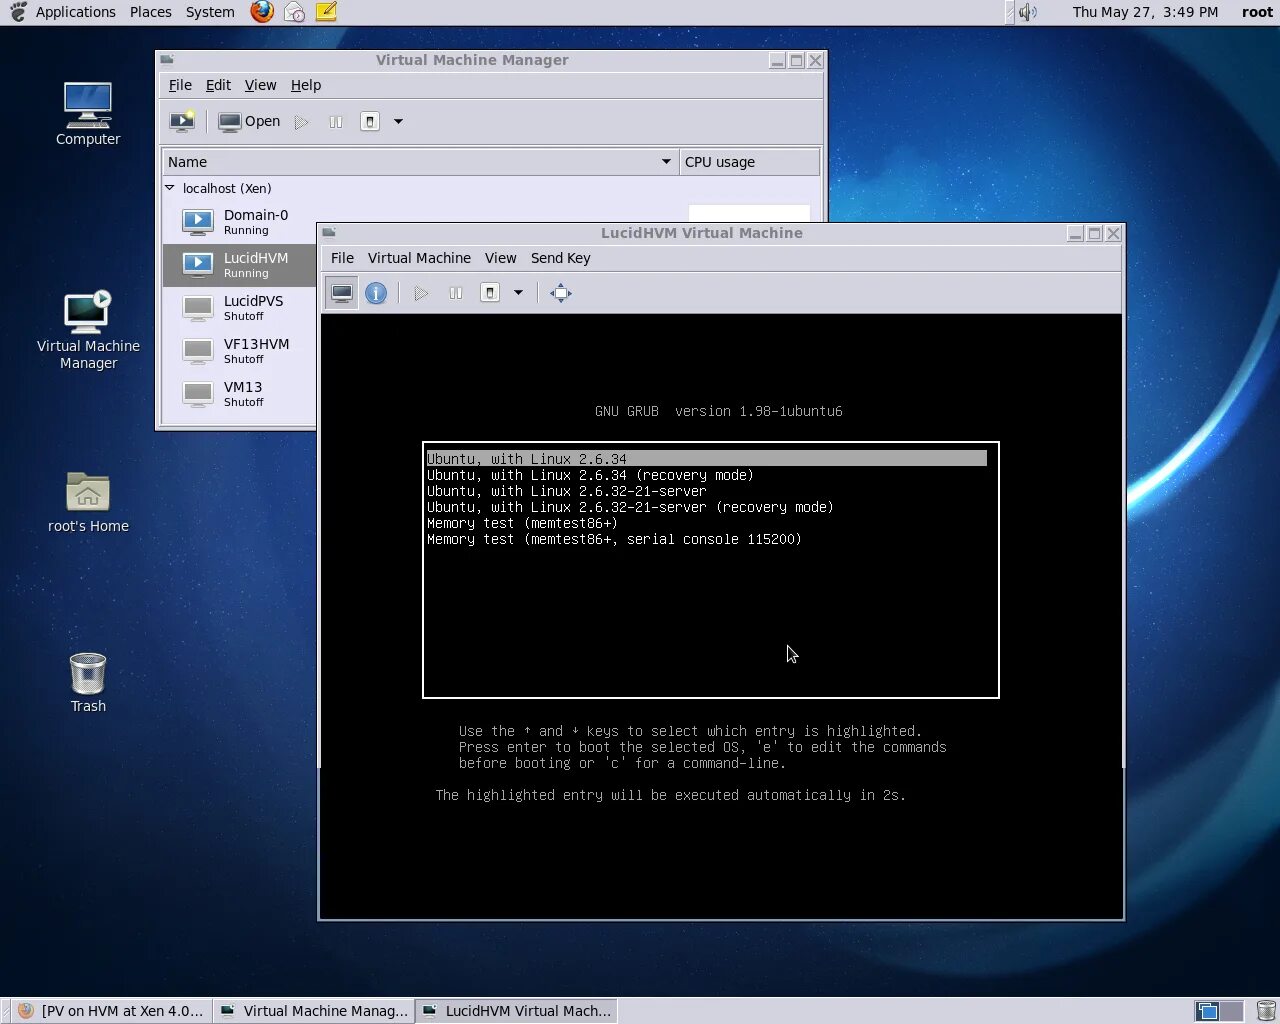The width and height of the screenshot is (1280, 1024).
Task: Click the volume speaker icon
Action: point(1027,12)
